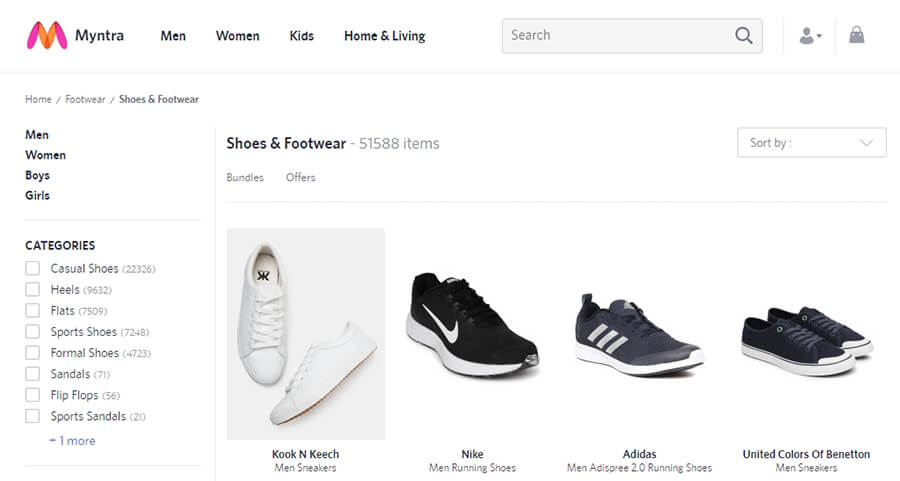The width and height of the screenshot is (900, 481).
Task: Open the Home & Living menu
Action: tap(385, 36)
